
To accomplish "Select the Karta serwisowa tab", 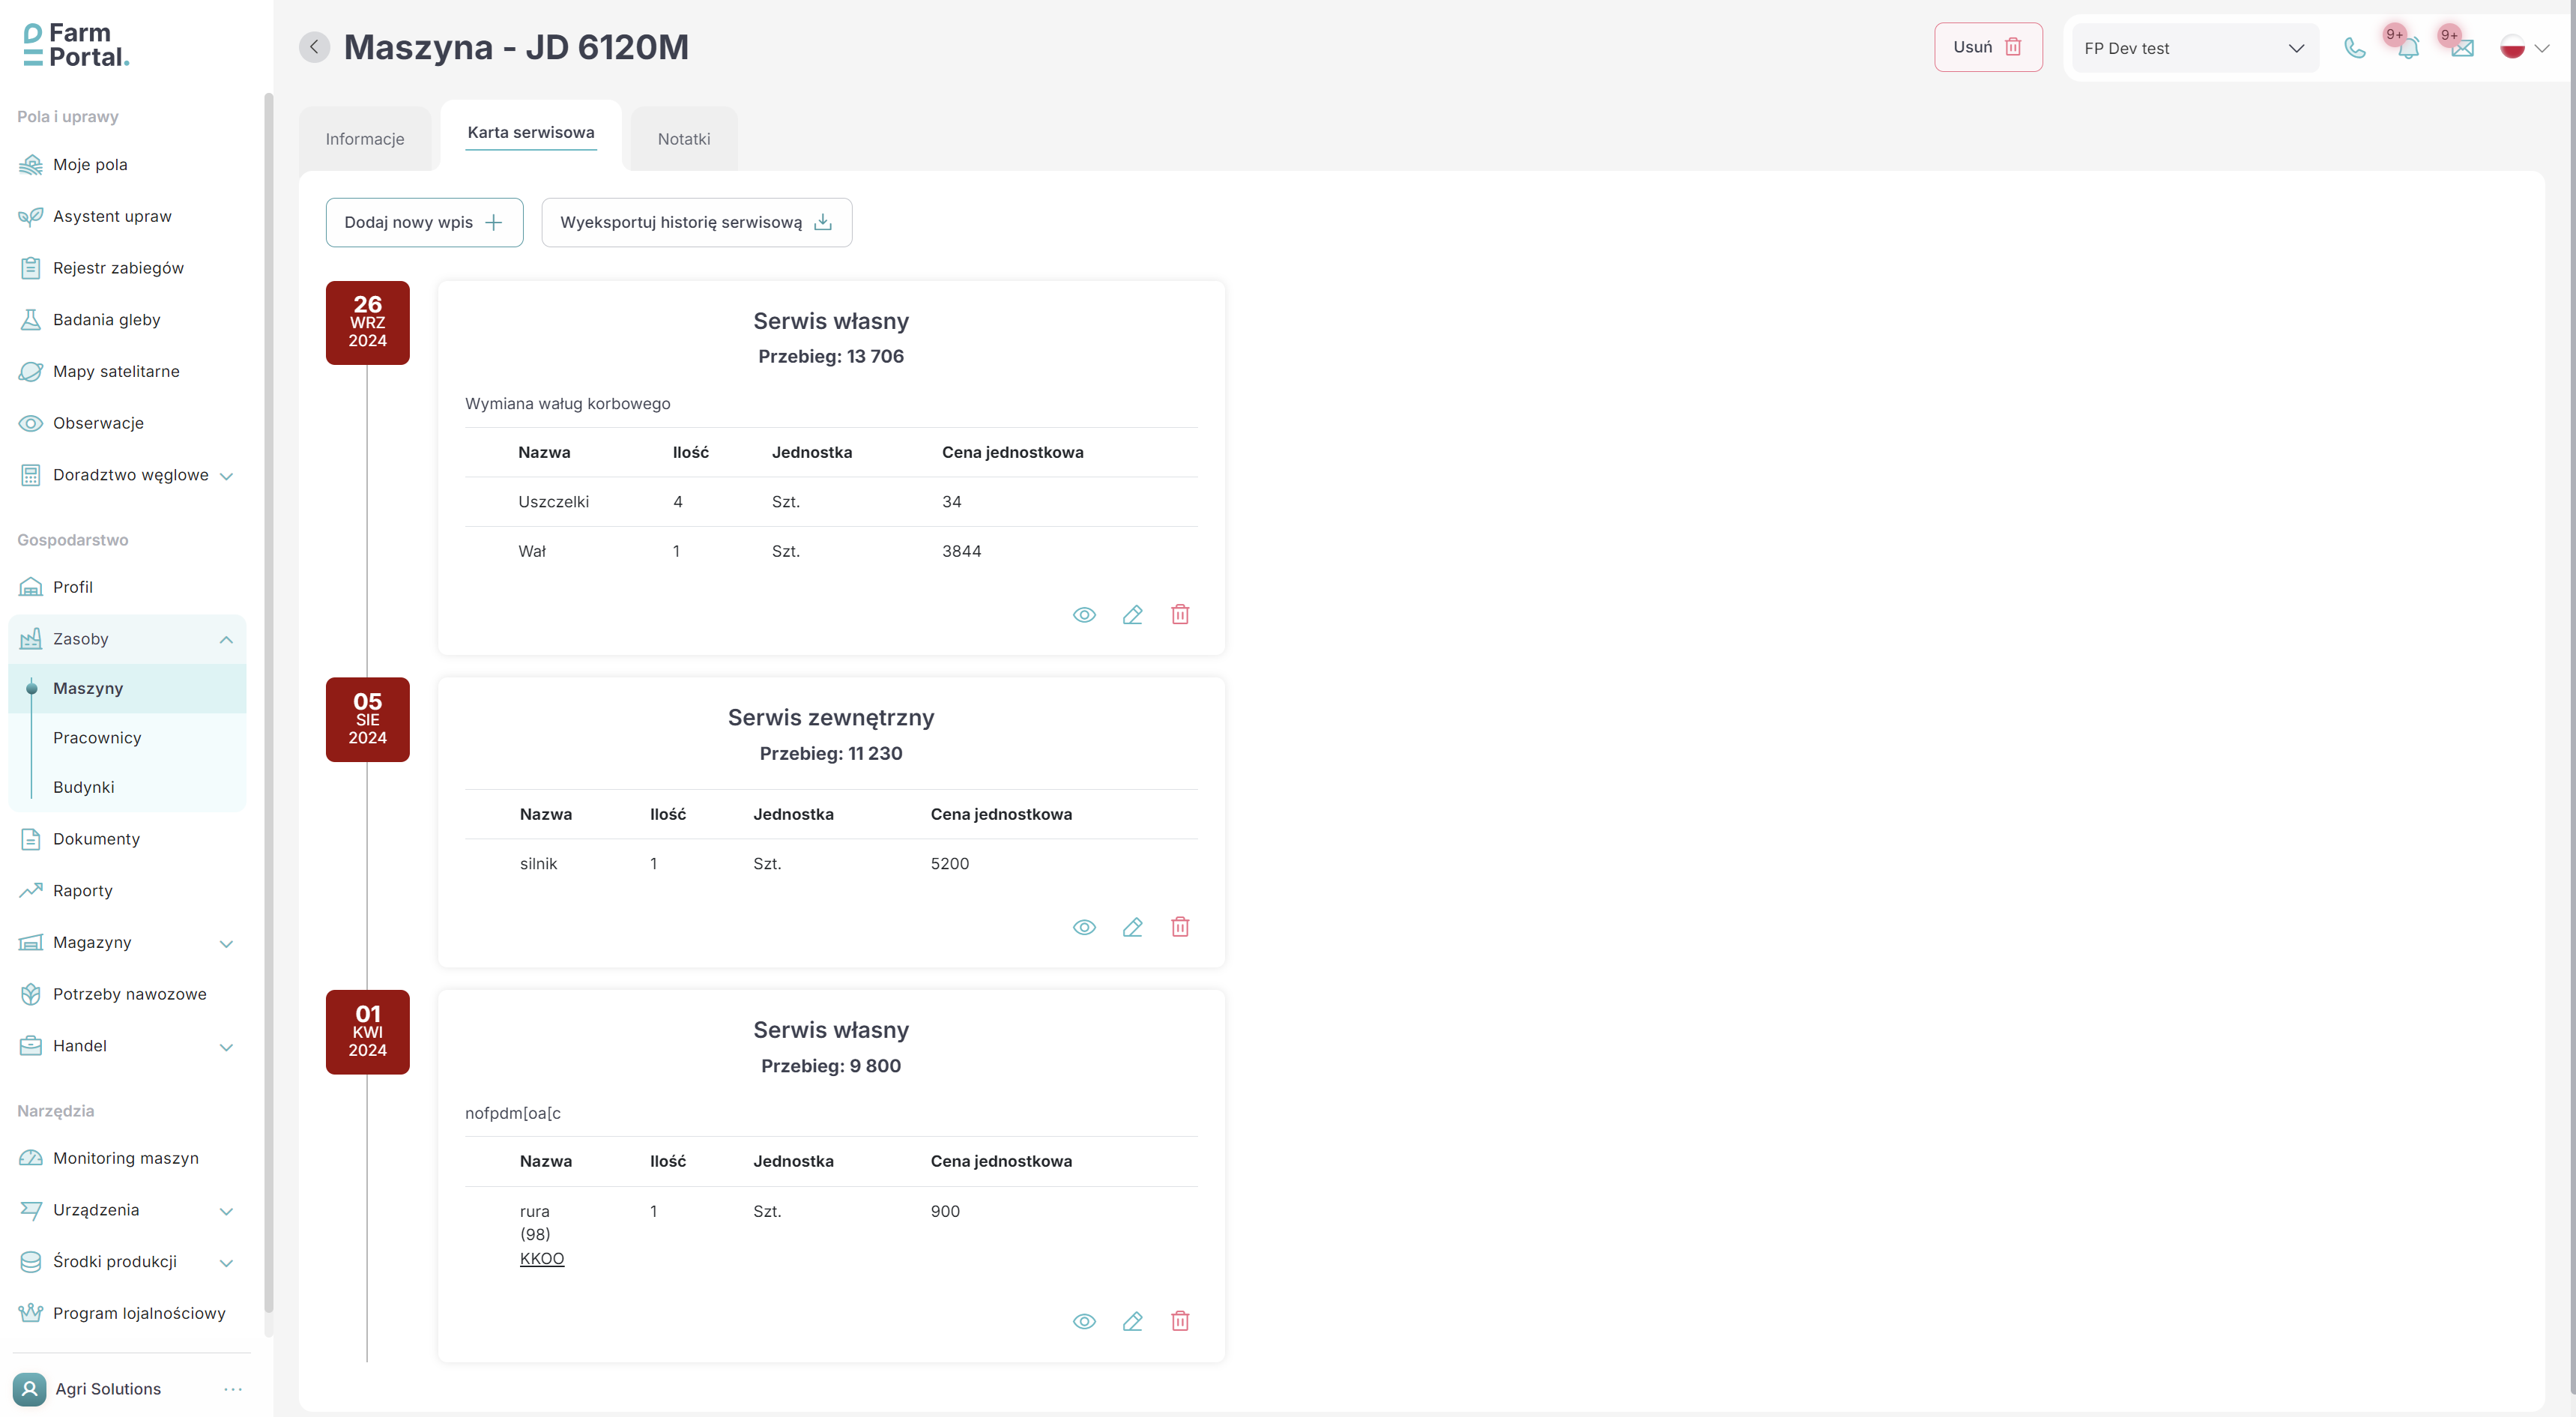I will pos(531,133).
